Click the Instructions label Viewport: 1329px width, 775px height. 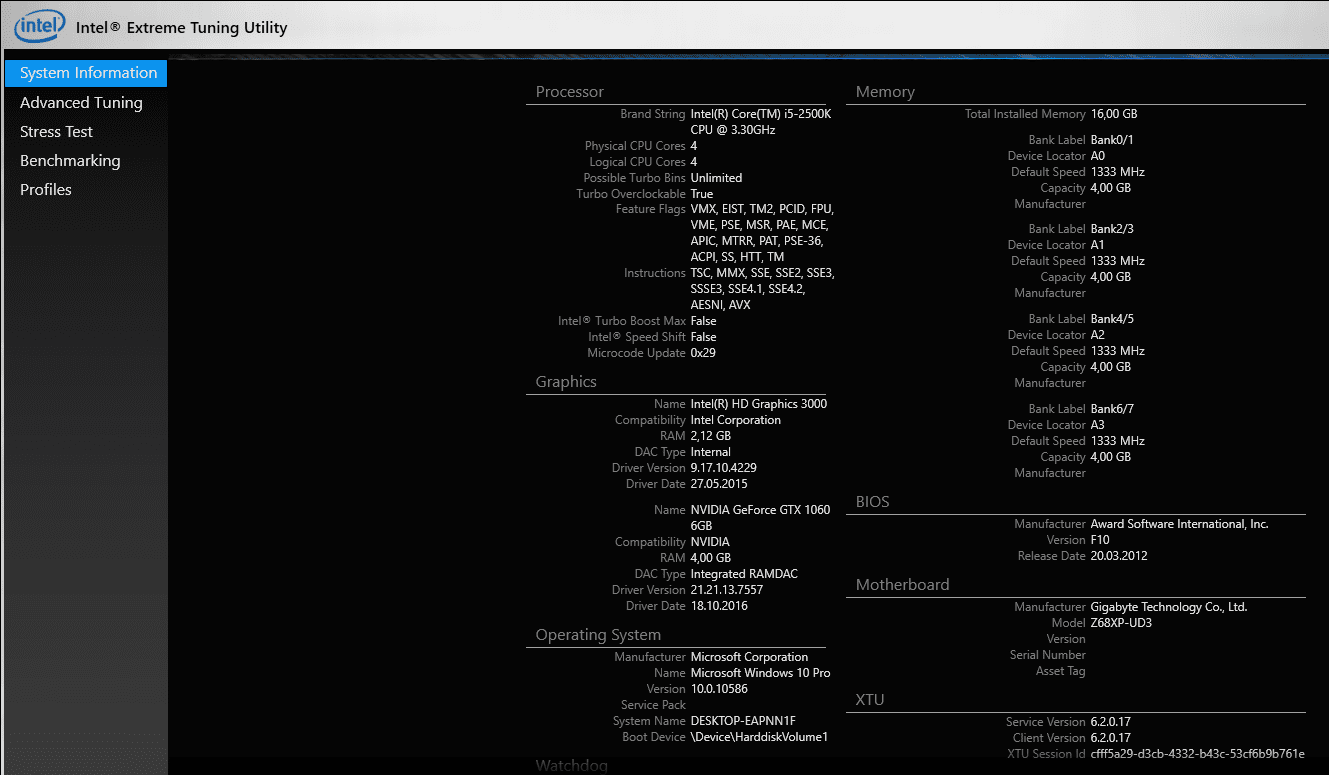[x=655, y=273]
